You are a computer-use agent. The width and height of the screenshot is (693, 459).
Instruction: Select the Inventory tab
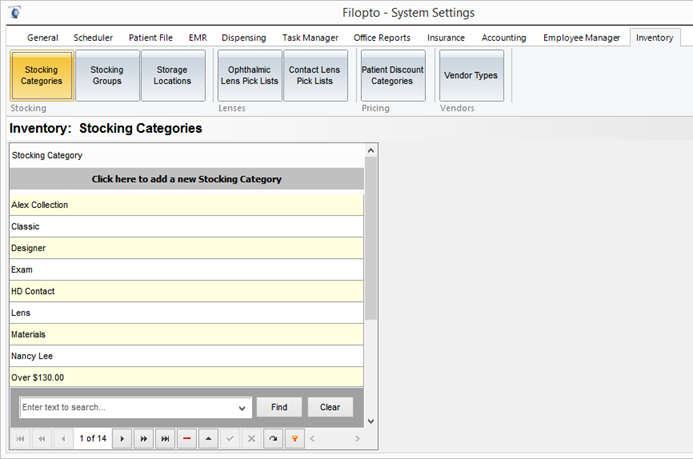click(x=655, y=38)
